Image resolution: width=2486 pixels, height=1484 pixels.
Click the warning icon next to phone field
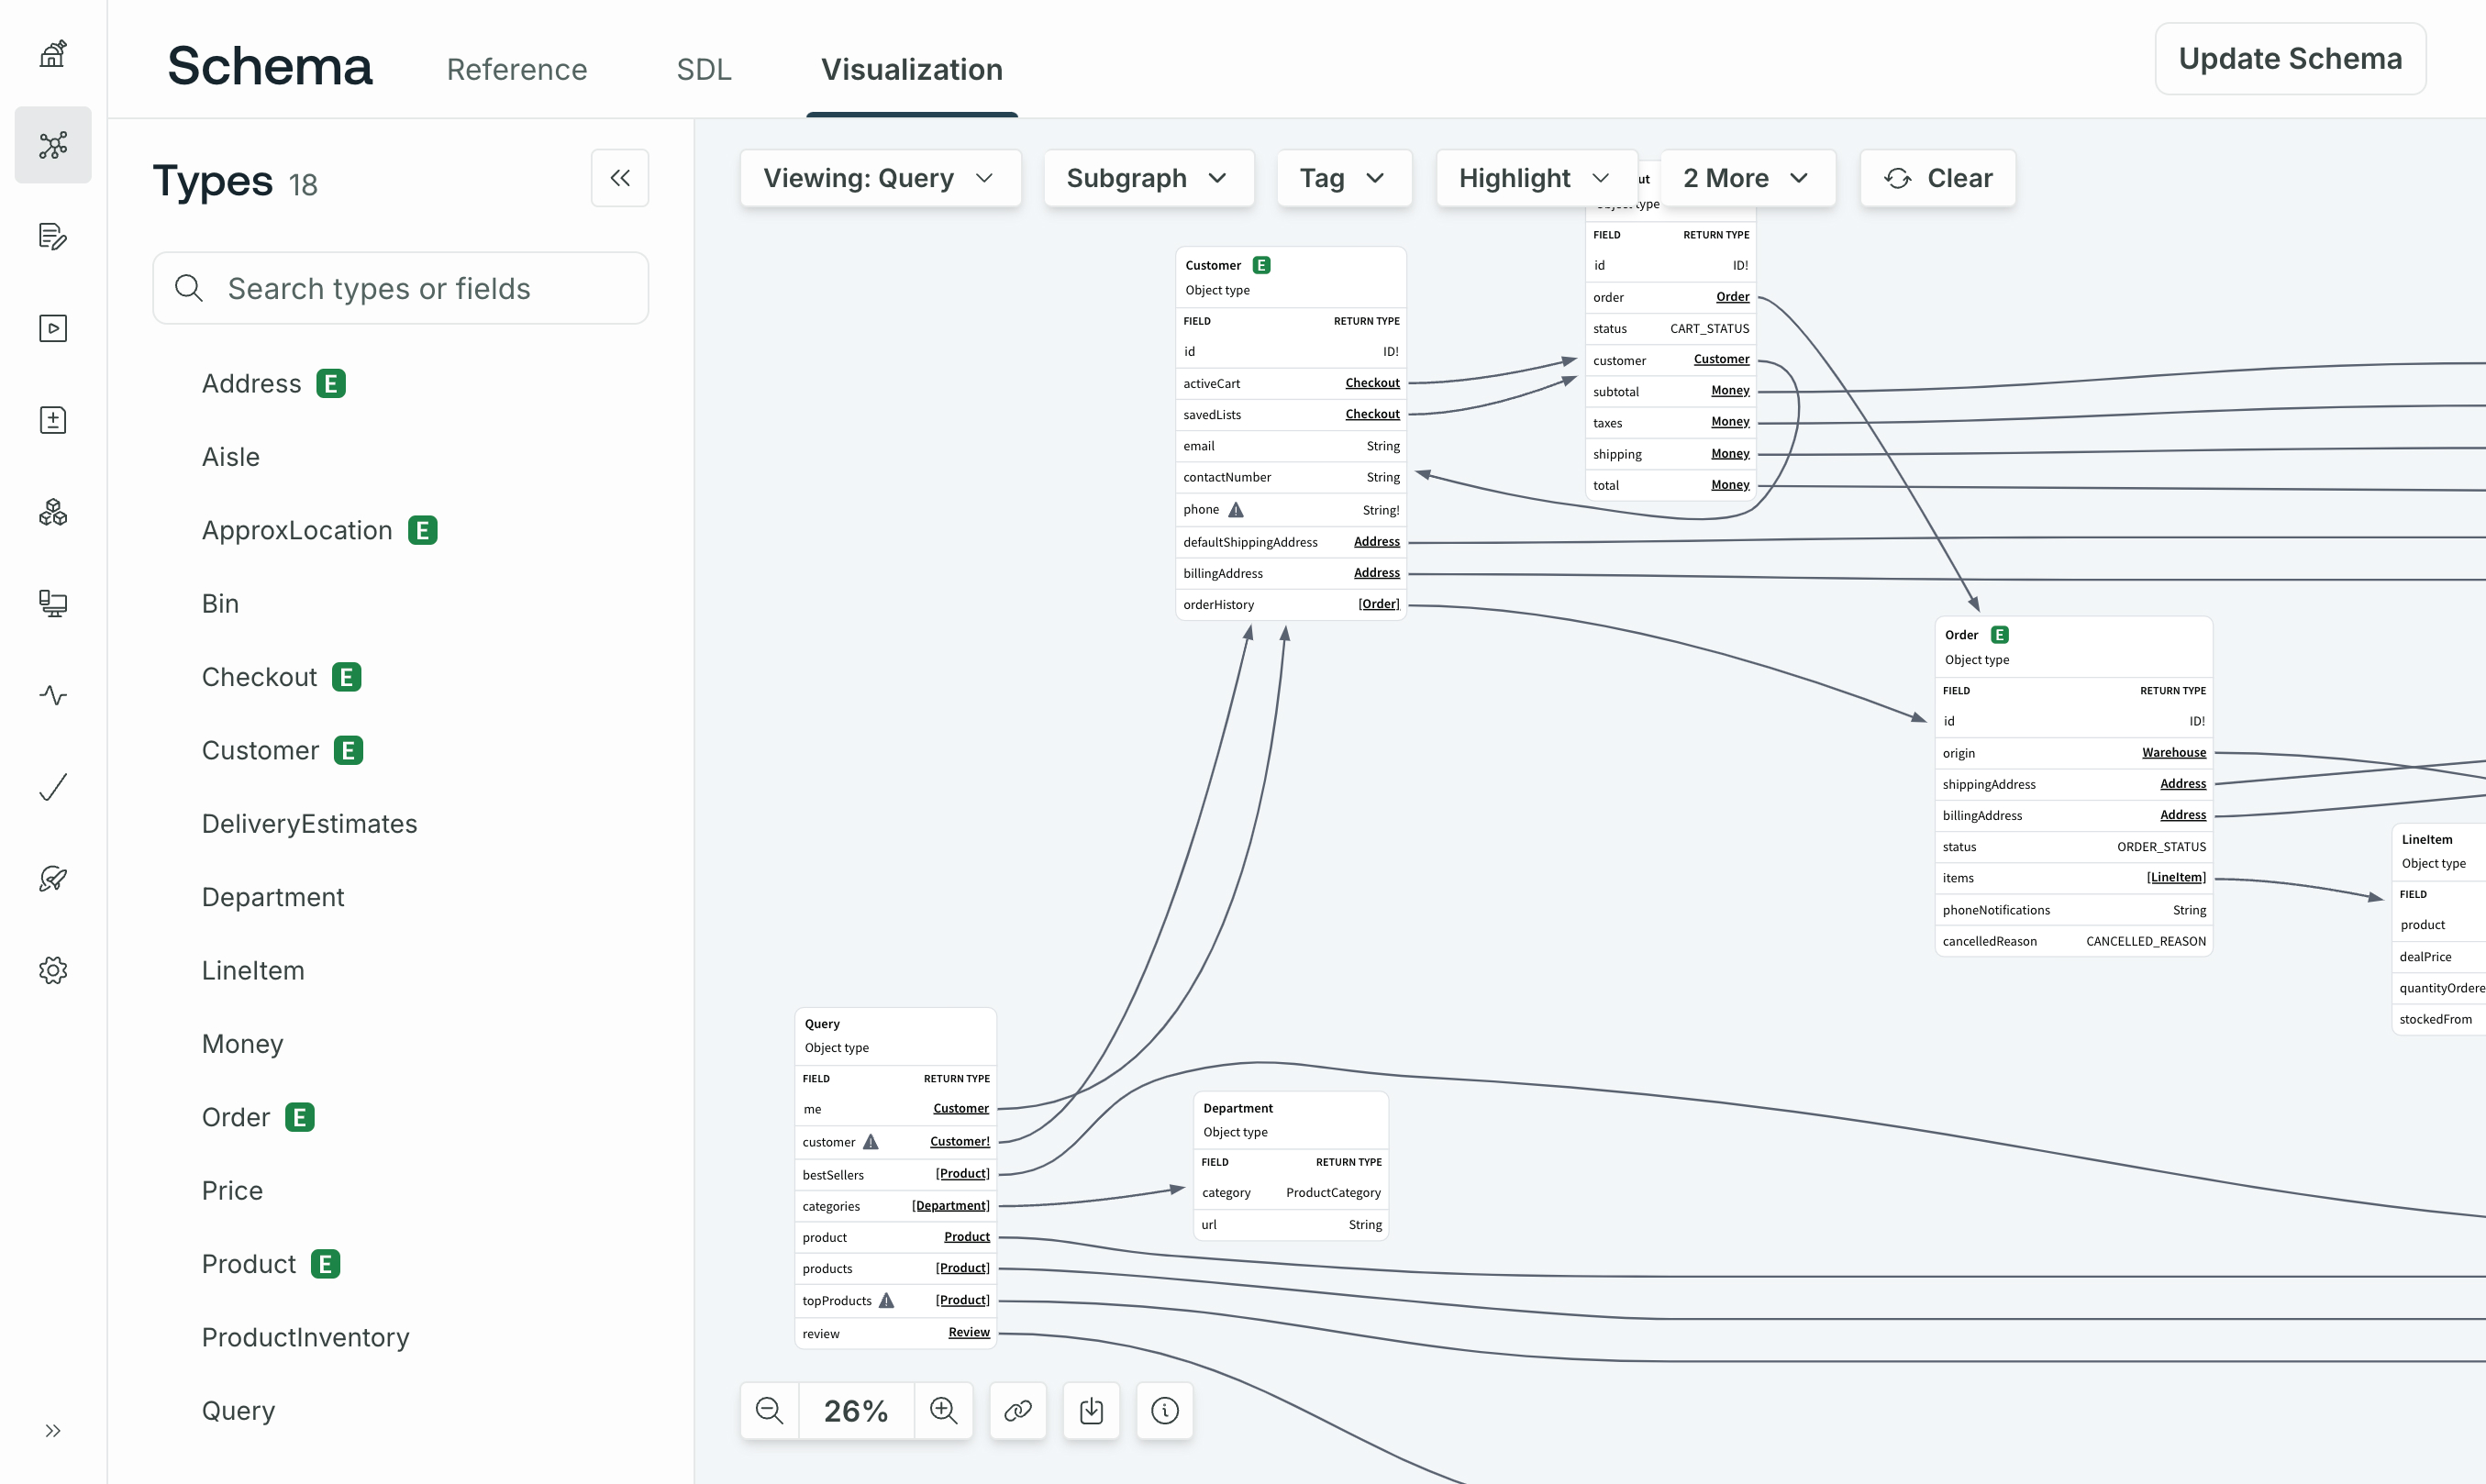pos(1236,510)
